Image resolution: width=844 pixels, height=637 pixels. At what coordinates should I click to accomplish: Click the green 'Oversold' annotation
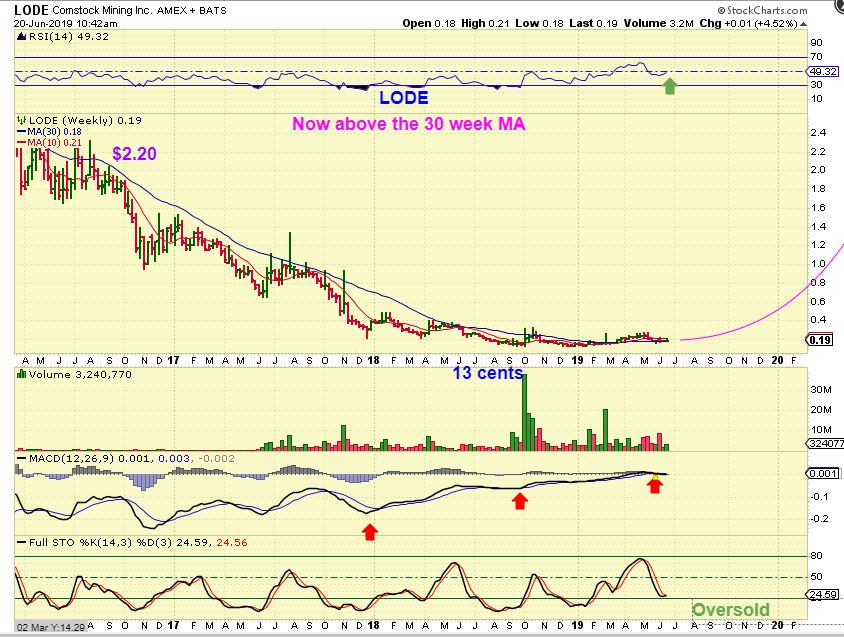(730, 610)
